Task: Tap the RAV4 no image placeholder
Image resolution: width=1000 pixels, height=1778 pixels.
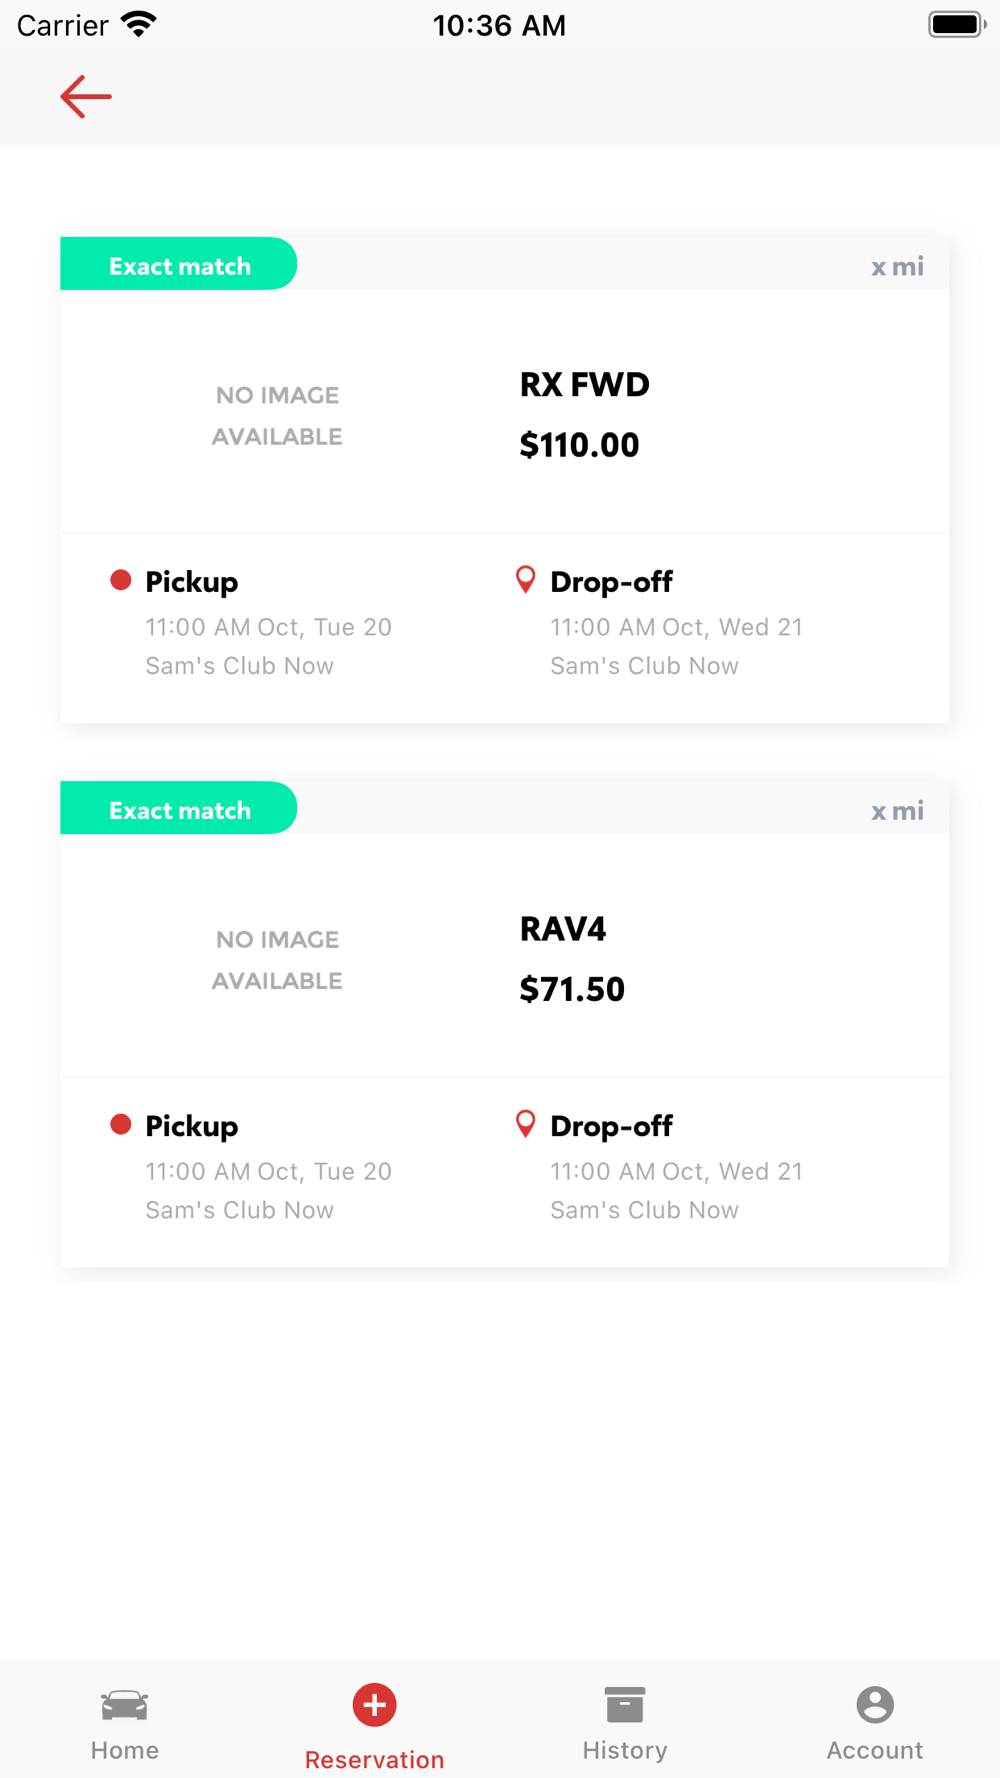Action: [277, 960]
